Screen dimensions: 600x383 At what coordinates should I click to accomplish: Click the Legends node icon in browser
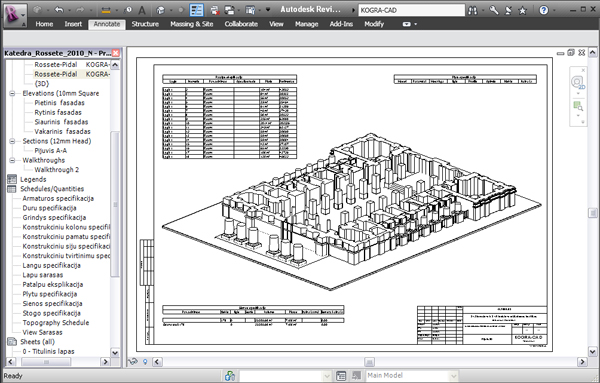point(12,179)
